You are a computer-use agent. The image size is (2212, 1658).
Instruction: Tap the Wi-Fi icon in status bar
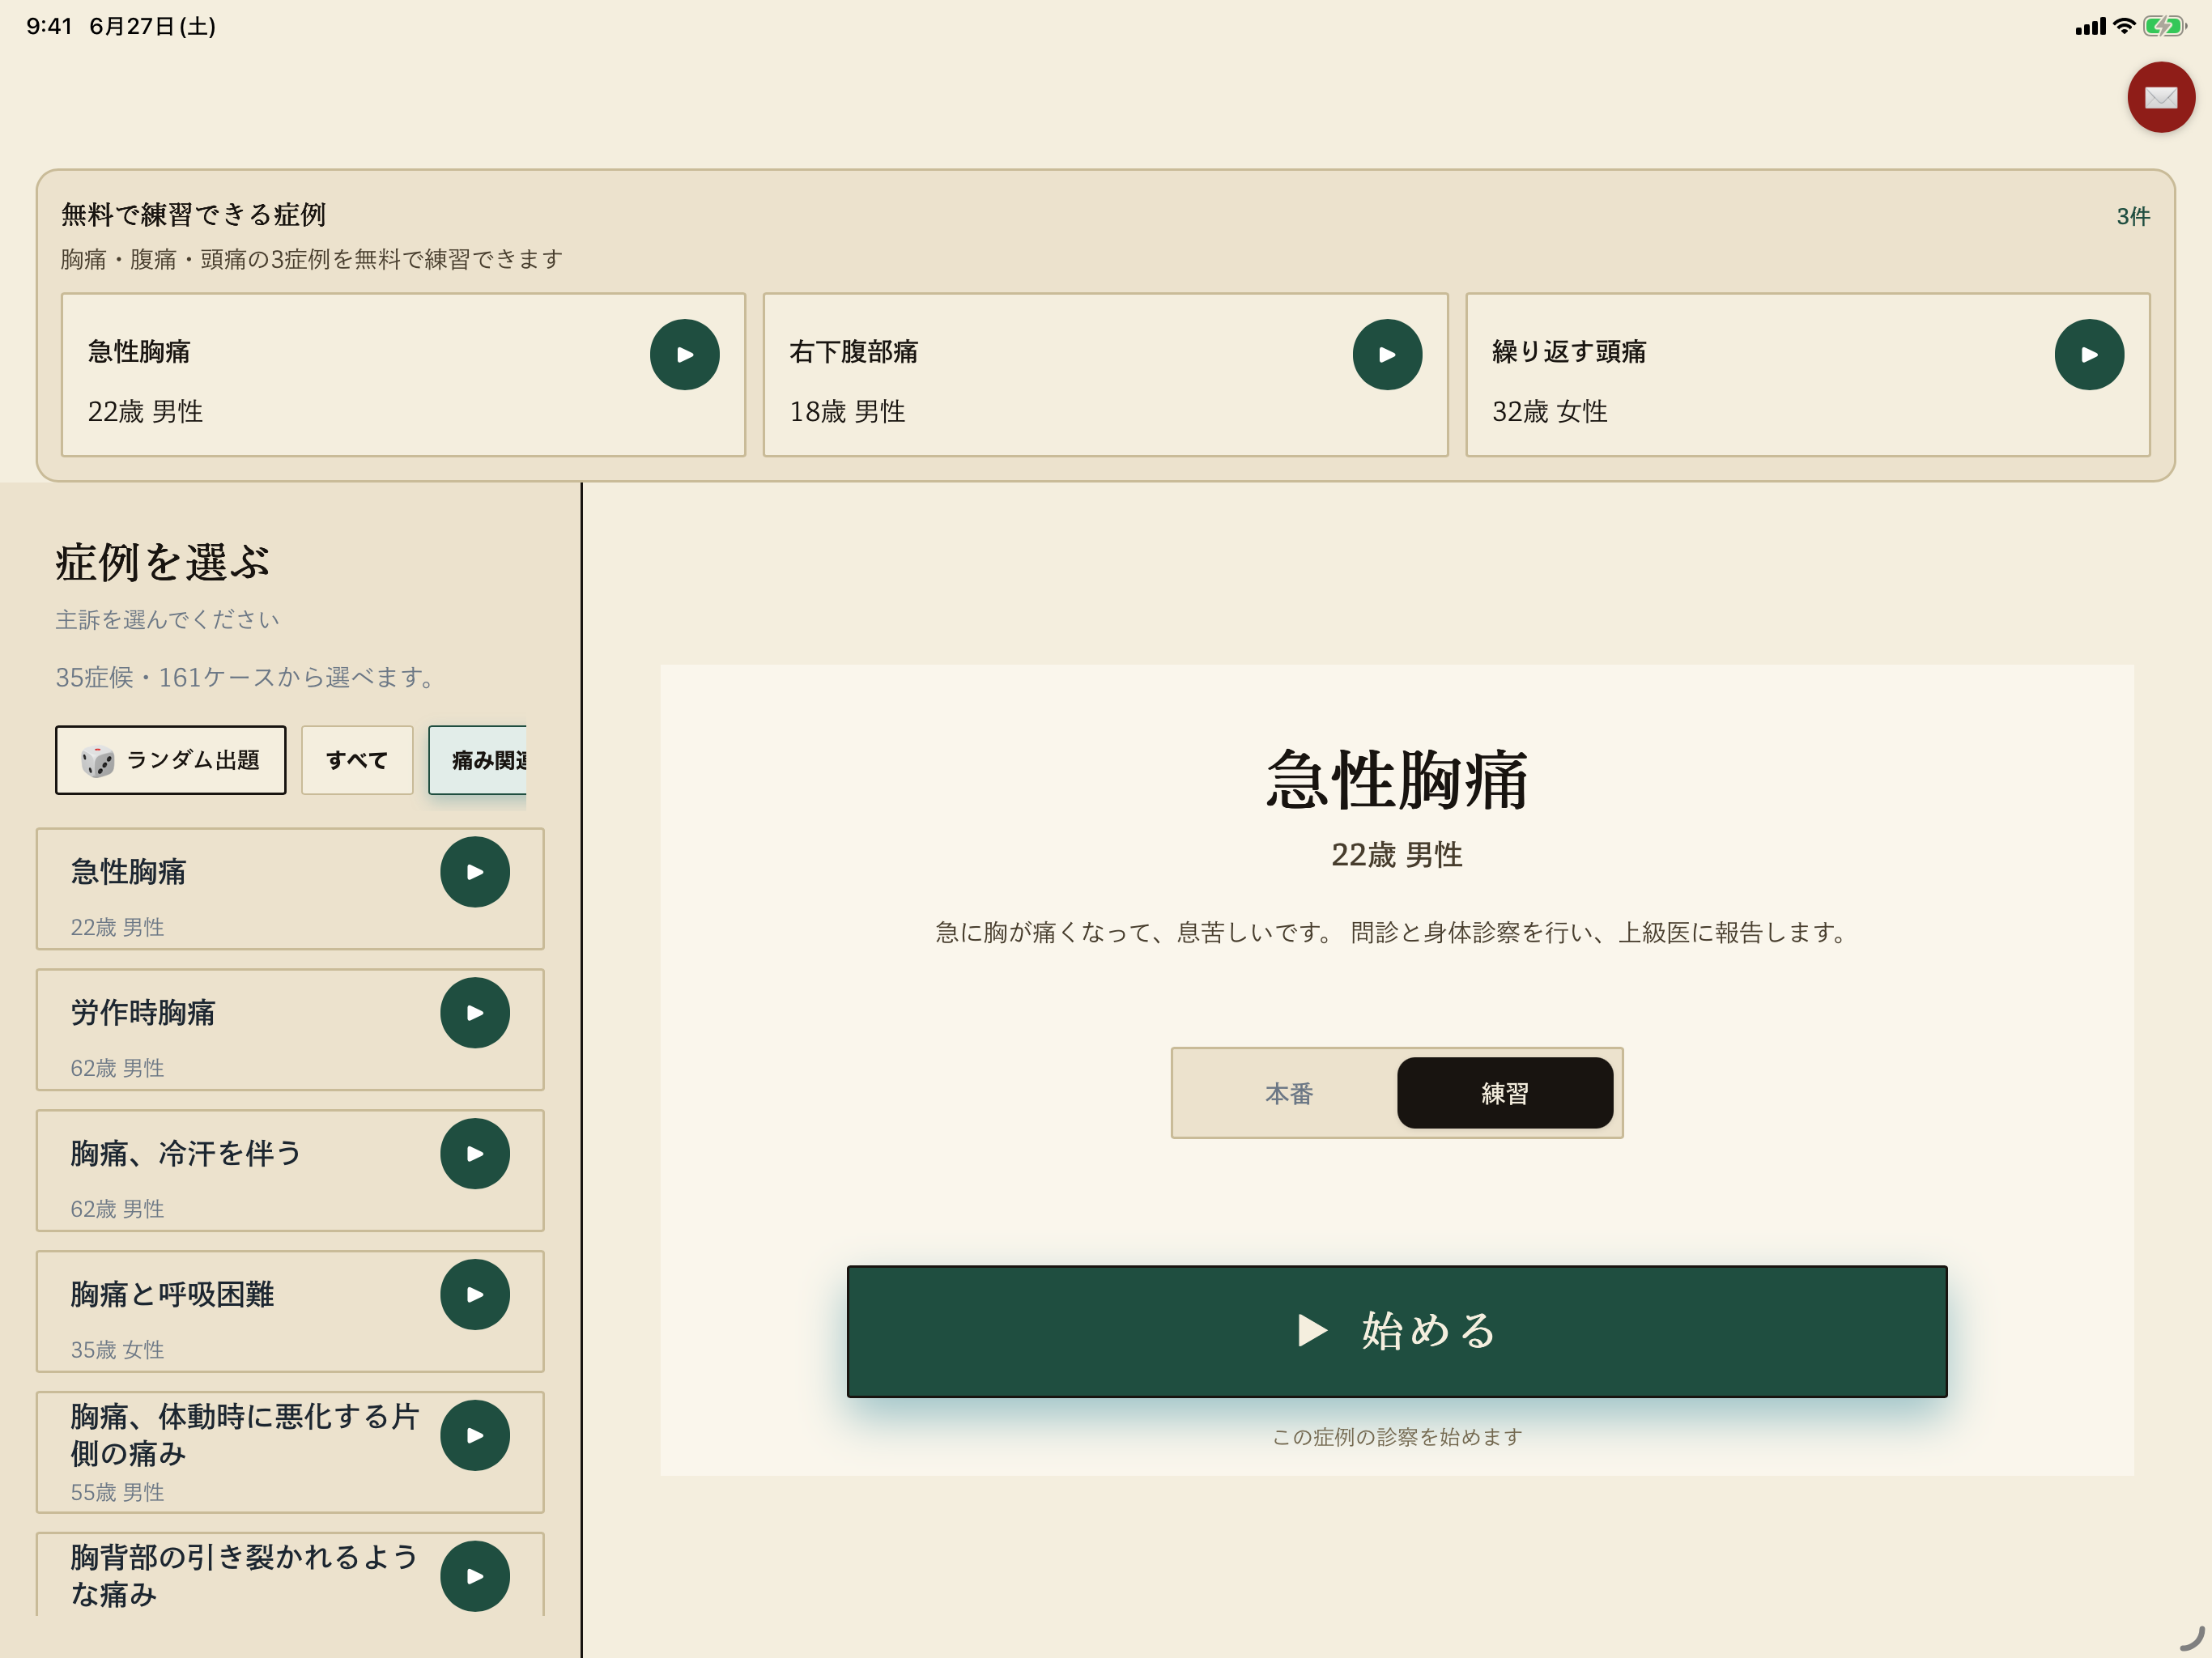[2124, 26]
